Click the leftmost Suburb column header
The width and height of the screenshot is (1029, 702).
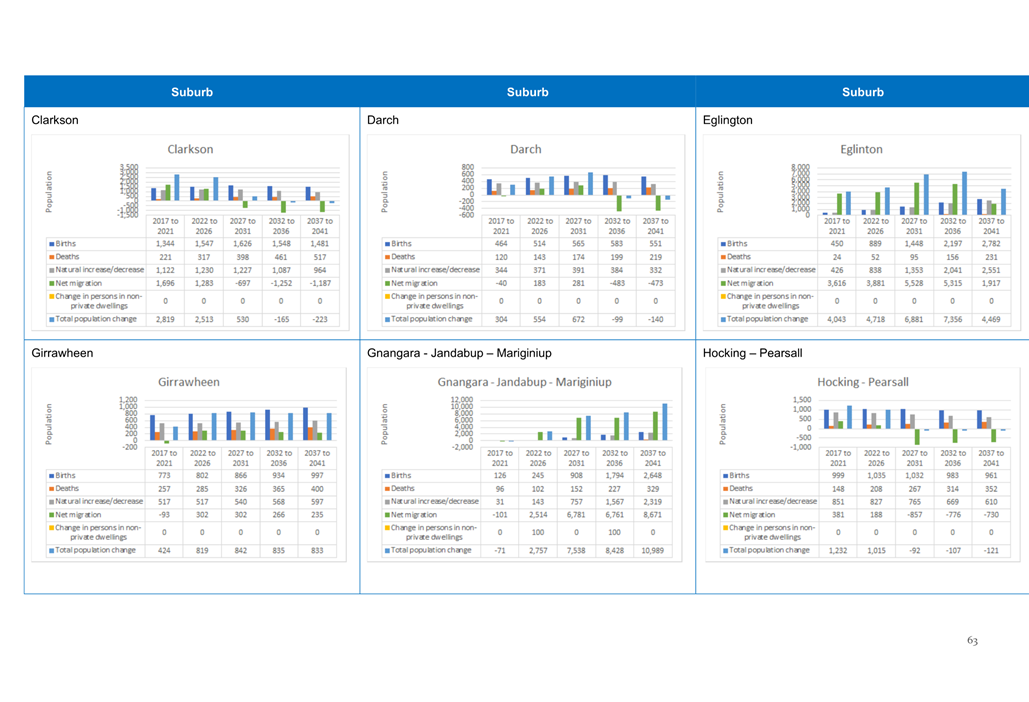click(x=192, y=92)
